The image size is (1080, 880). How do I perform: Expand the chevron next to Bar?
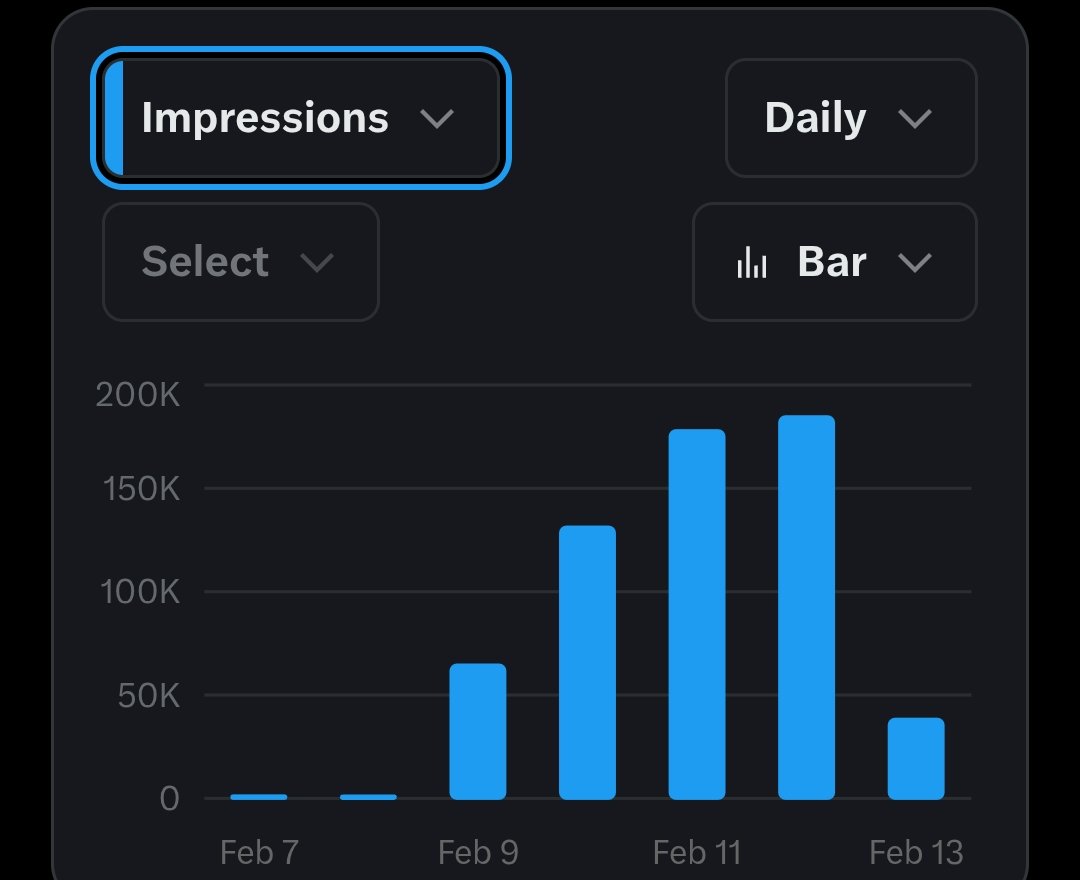(915, 263)
